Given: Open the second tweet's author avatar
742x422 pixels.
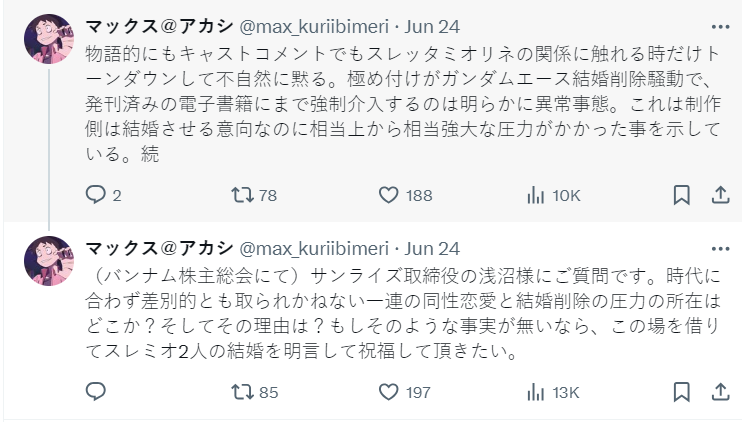Looking at the screenshot, I should (x=47, y=261).
